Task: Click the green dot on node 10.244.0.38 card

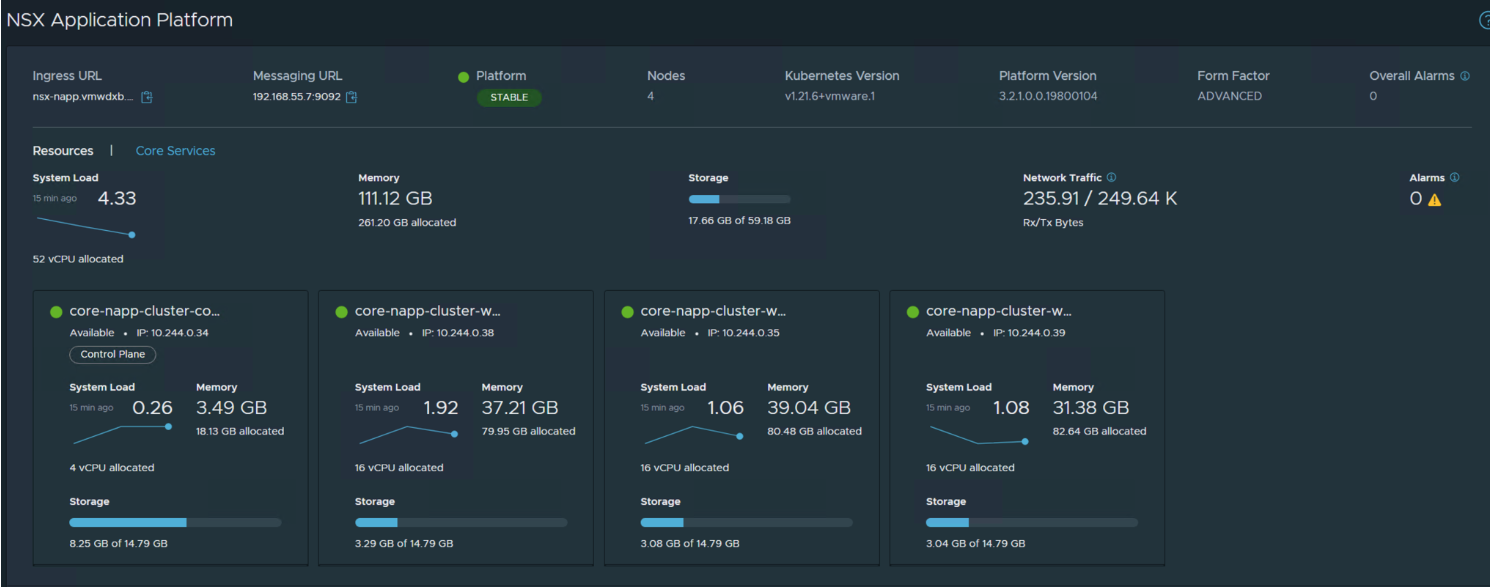Action: tap(341, 312)
